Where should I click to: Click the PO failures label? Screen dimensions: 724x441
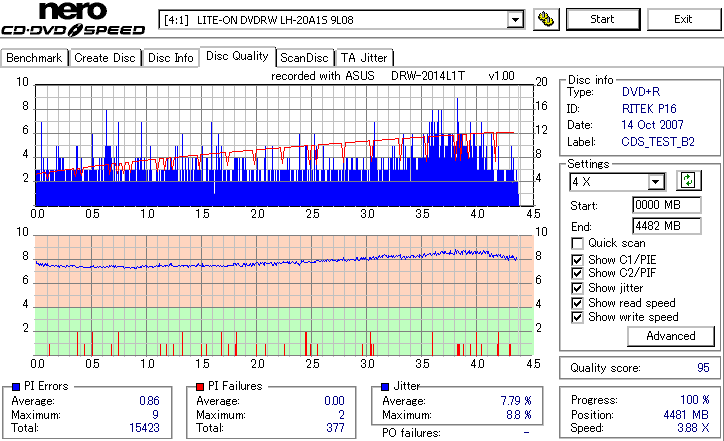[x=411, y=433]
